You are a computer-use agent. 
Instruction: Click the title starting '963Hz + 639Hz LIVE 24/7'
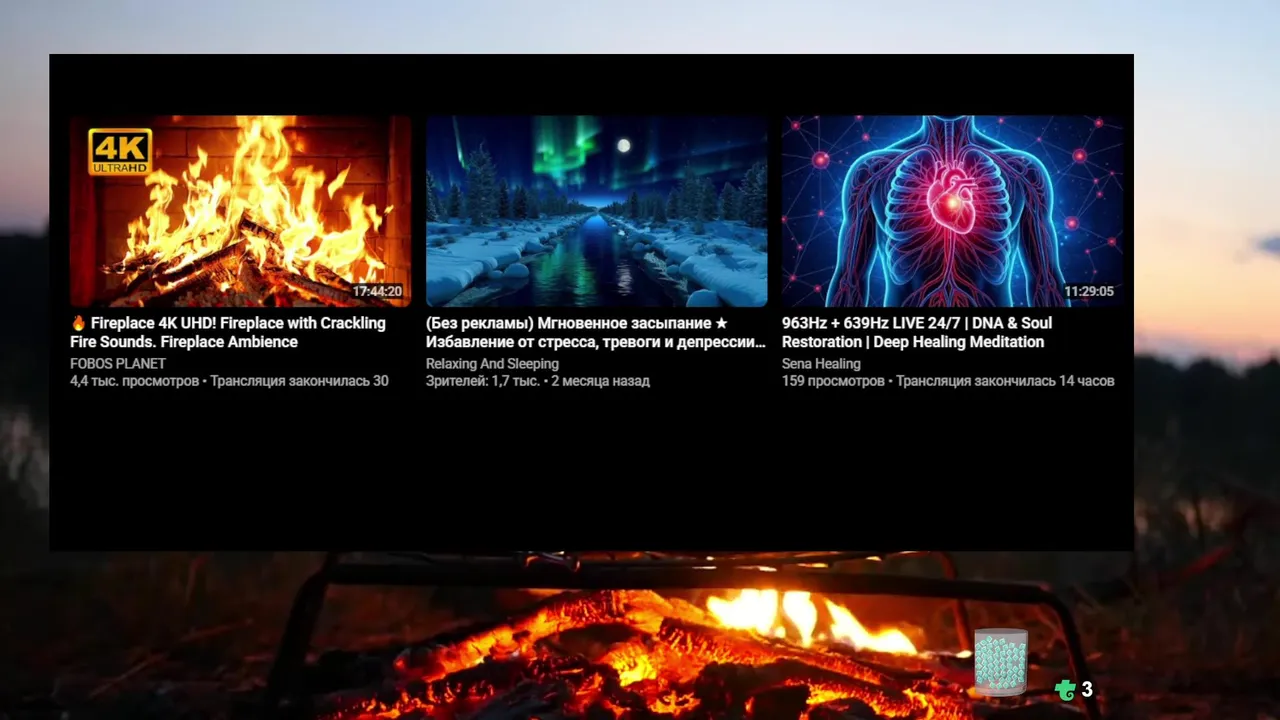point(917,332)
